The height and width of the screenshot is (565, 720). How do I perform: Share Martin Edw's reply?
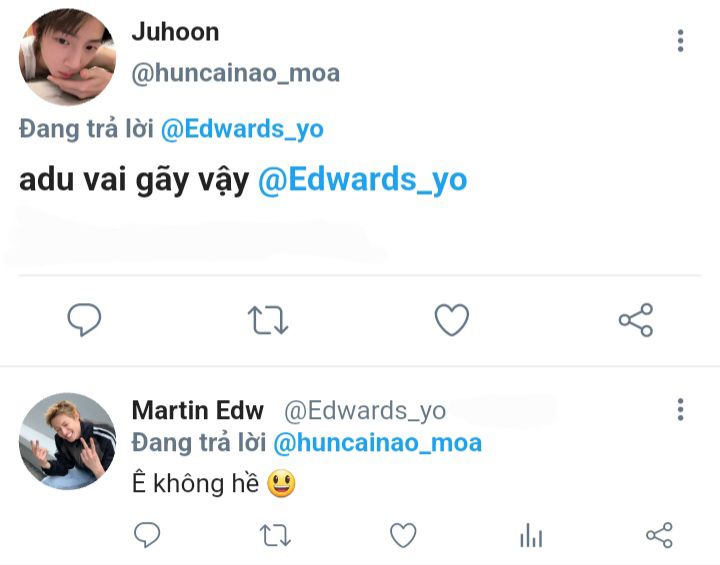(x=659, y=535)
